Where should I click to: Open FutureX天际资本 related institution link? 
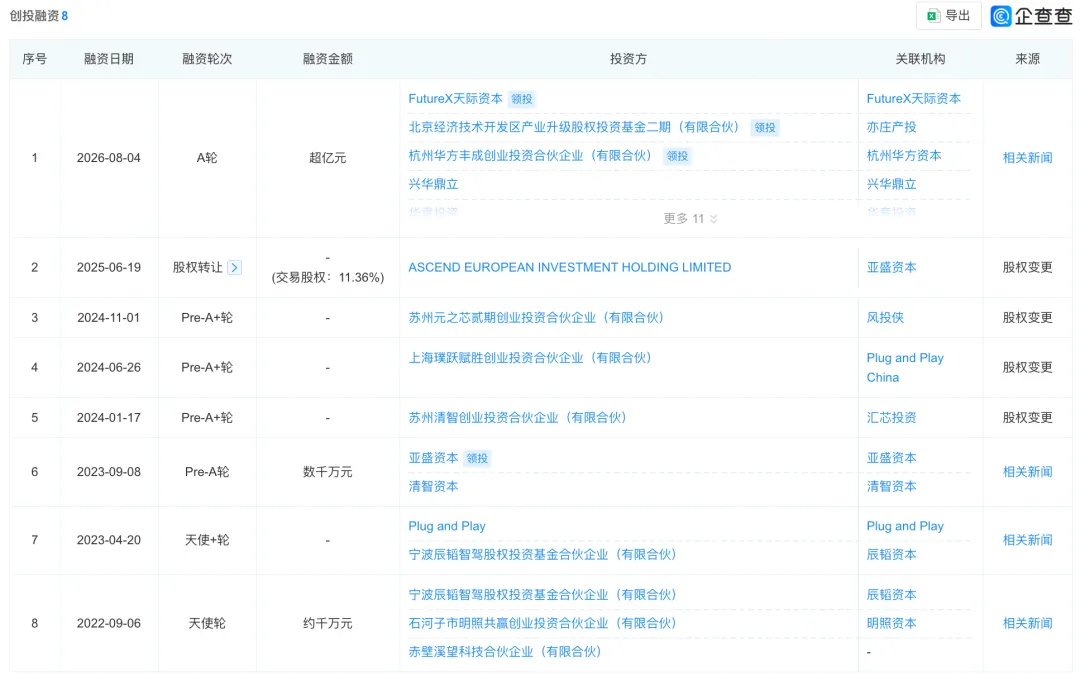coord(913,98)
